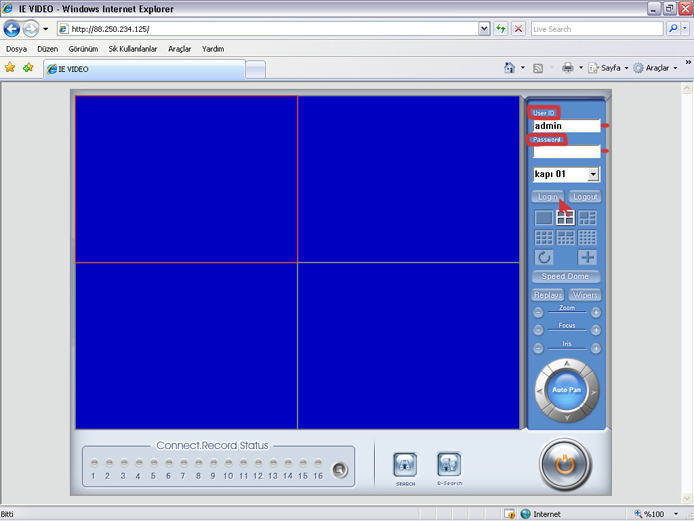Select the ten-camera layout icon
The image size is (694, 521).
click(x=565, y=237)
